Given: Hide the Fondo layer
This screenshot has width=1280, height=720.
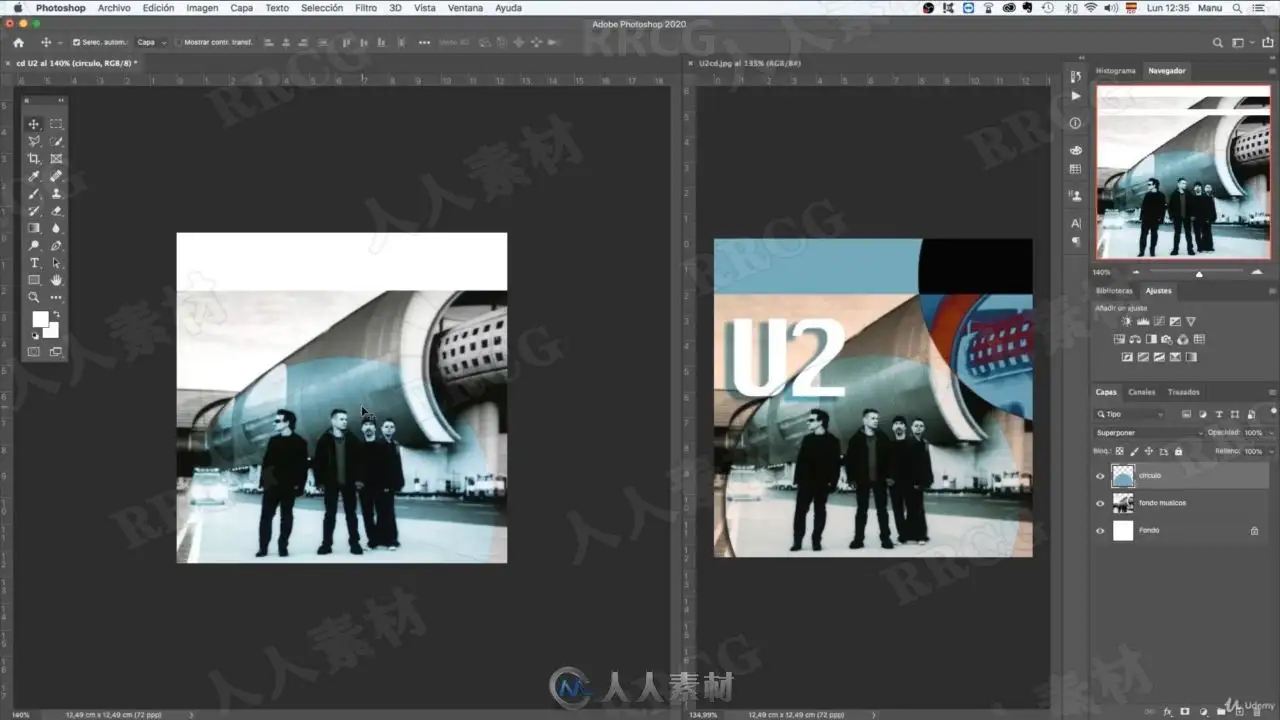Looking at the screenshot, I should 1100,530.
